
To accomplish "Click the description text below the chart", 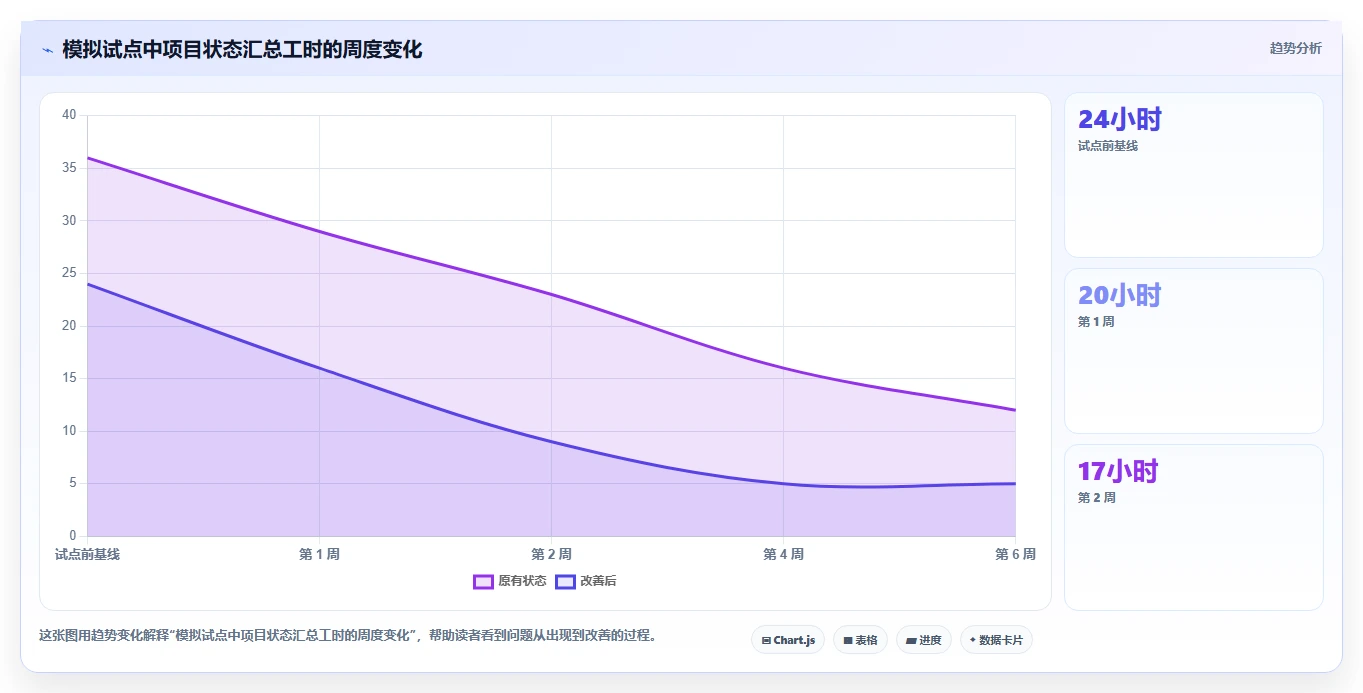I will point(348,635).
